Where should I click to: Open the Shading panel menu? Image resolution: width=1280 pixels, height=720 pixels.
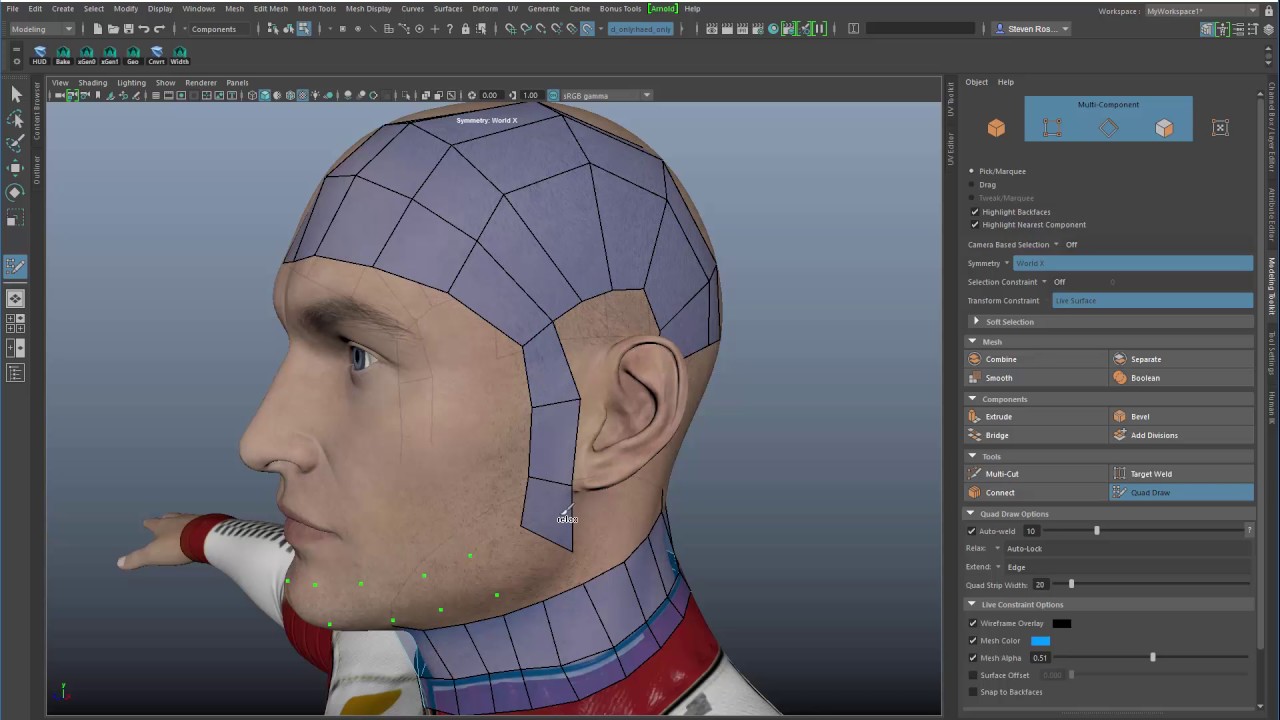pyautogui.click(x=92, y=83)
